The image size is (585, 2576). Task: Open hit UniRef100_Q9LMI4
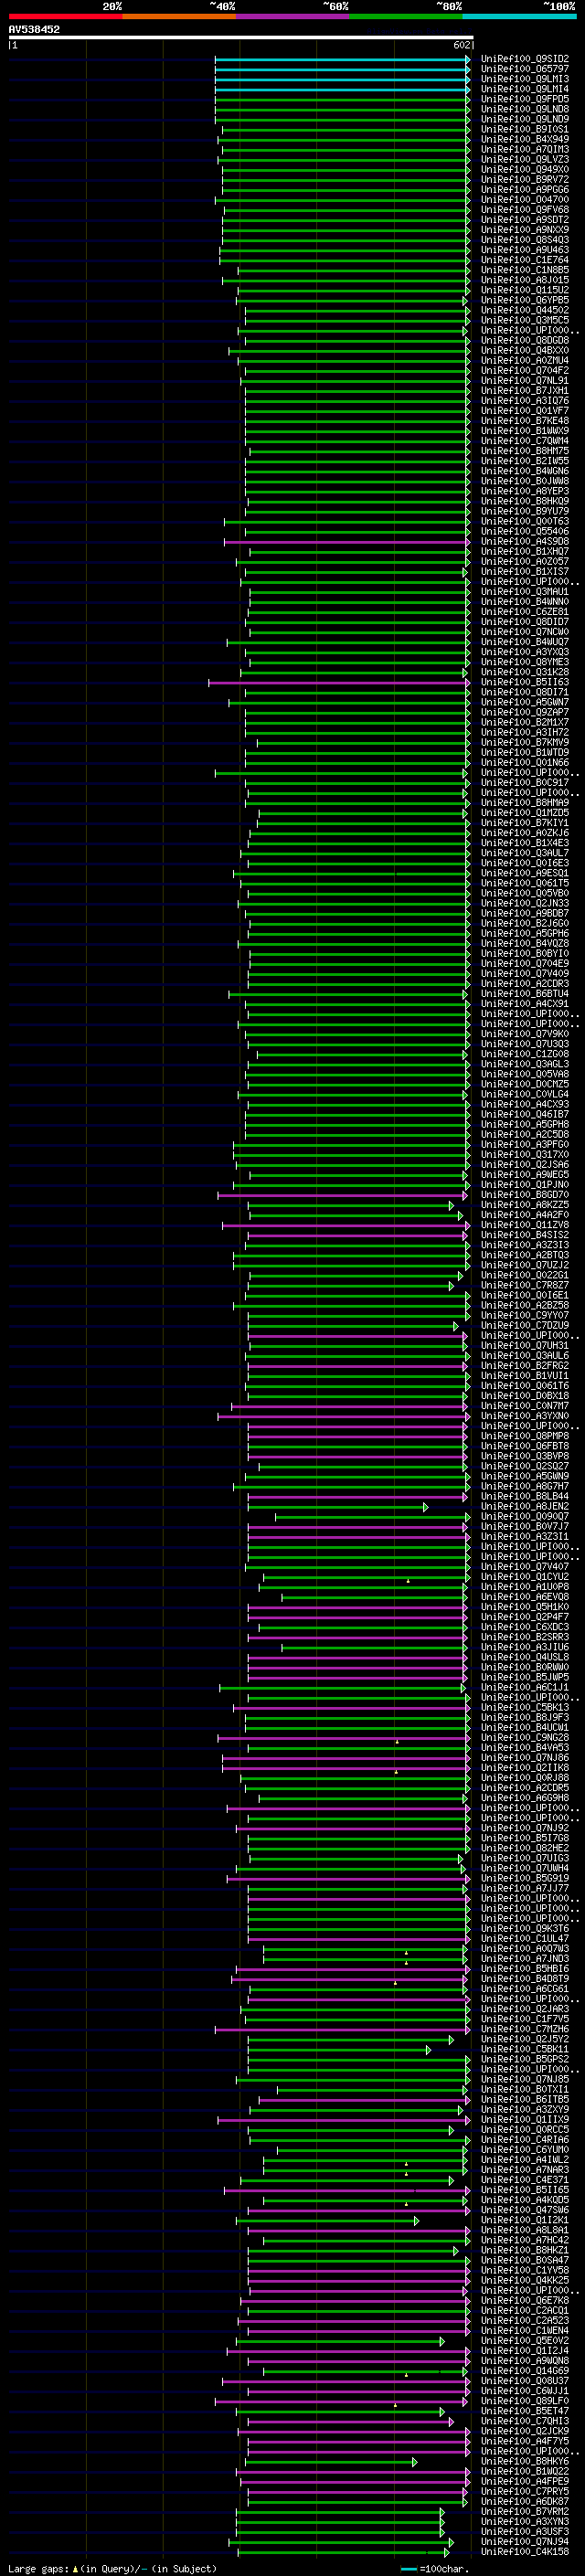point(525,89)
